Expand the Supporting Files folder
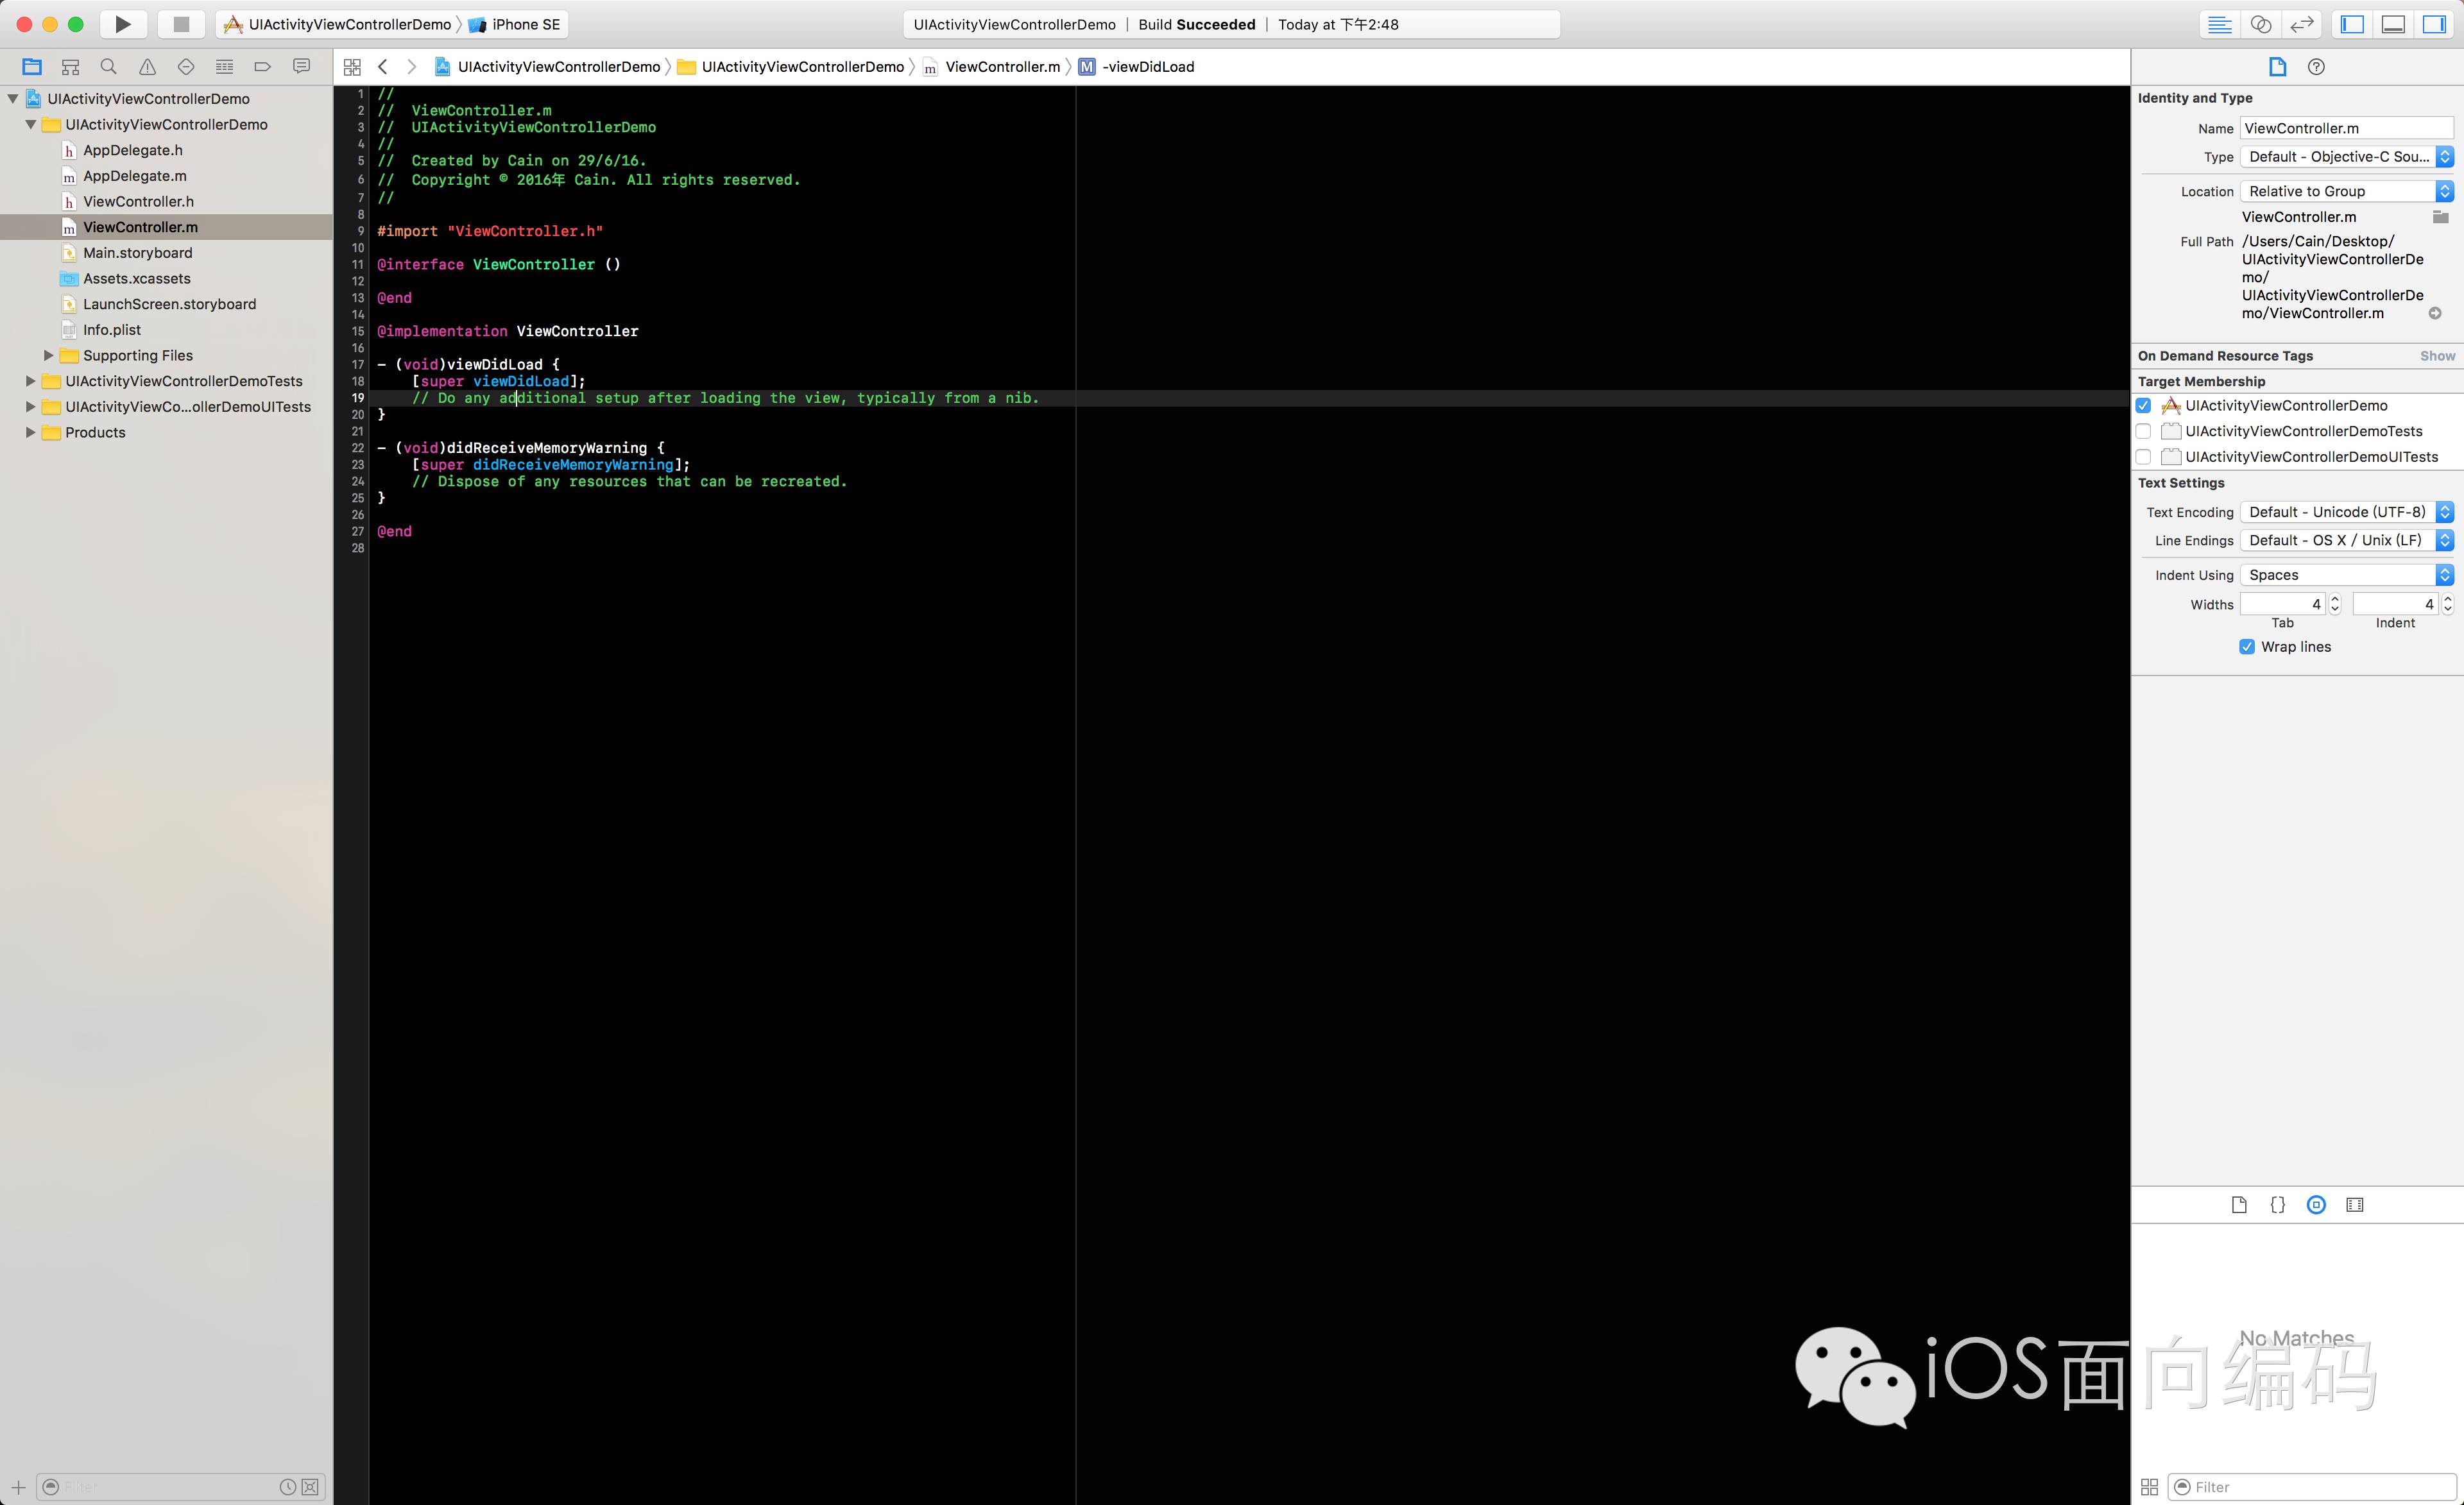The image size is (2464, 1505). coord(48,355)
